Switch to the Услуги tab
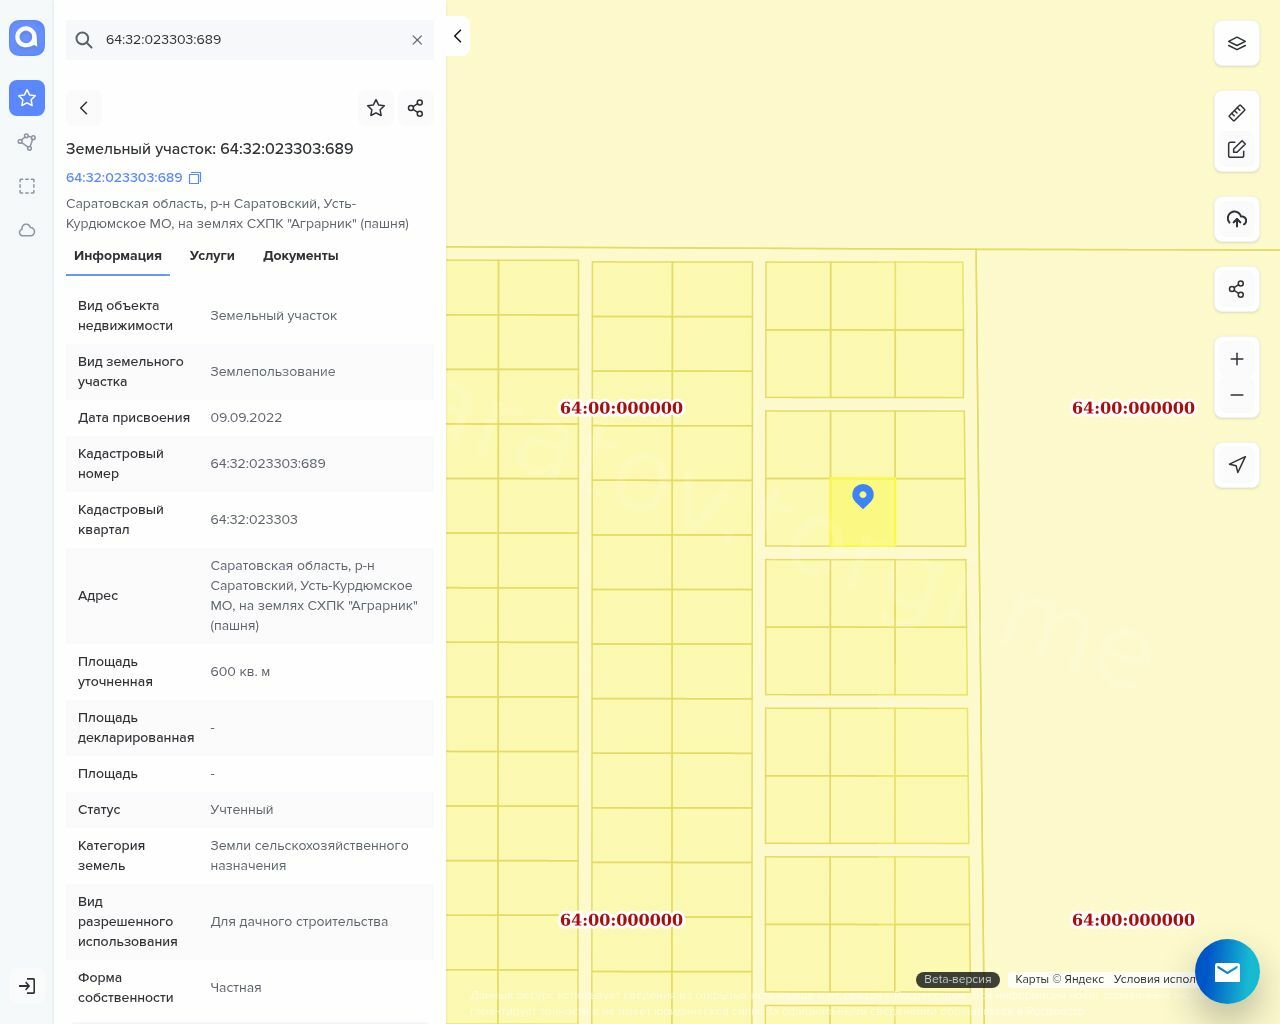The image size is (1280, 1024). (x=212, y=256)
